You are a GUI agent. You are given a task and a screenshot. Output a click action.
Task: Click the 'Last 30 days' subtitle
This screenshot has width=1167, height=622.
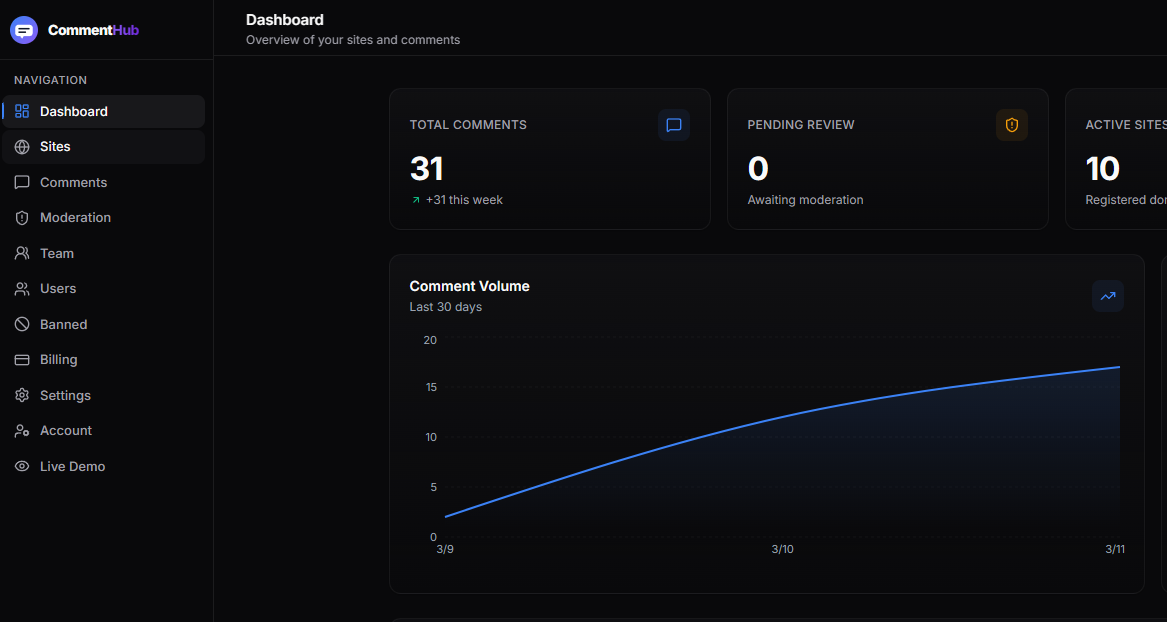click(446, 307)
